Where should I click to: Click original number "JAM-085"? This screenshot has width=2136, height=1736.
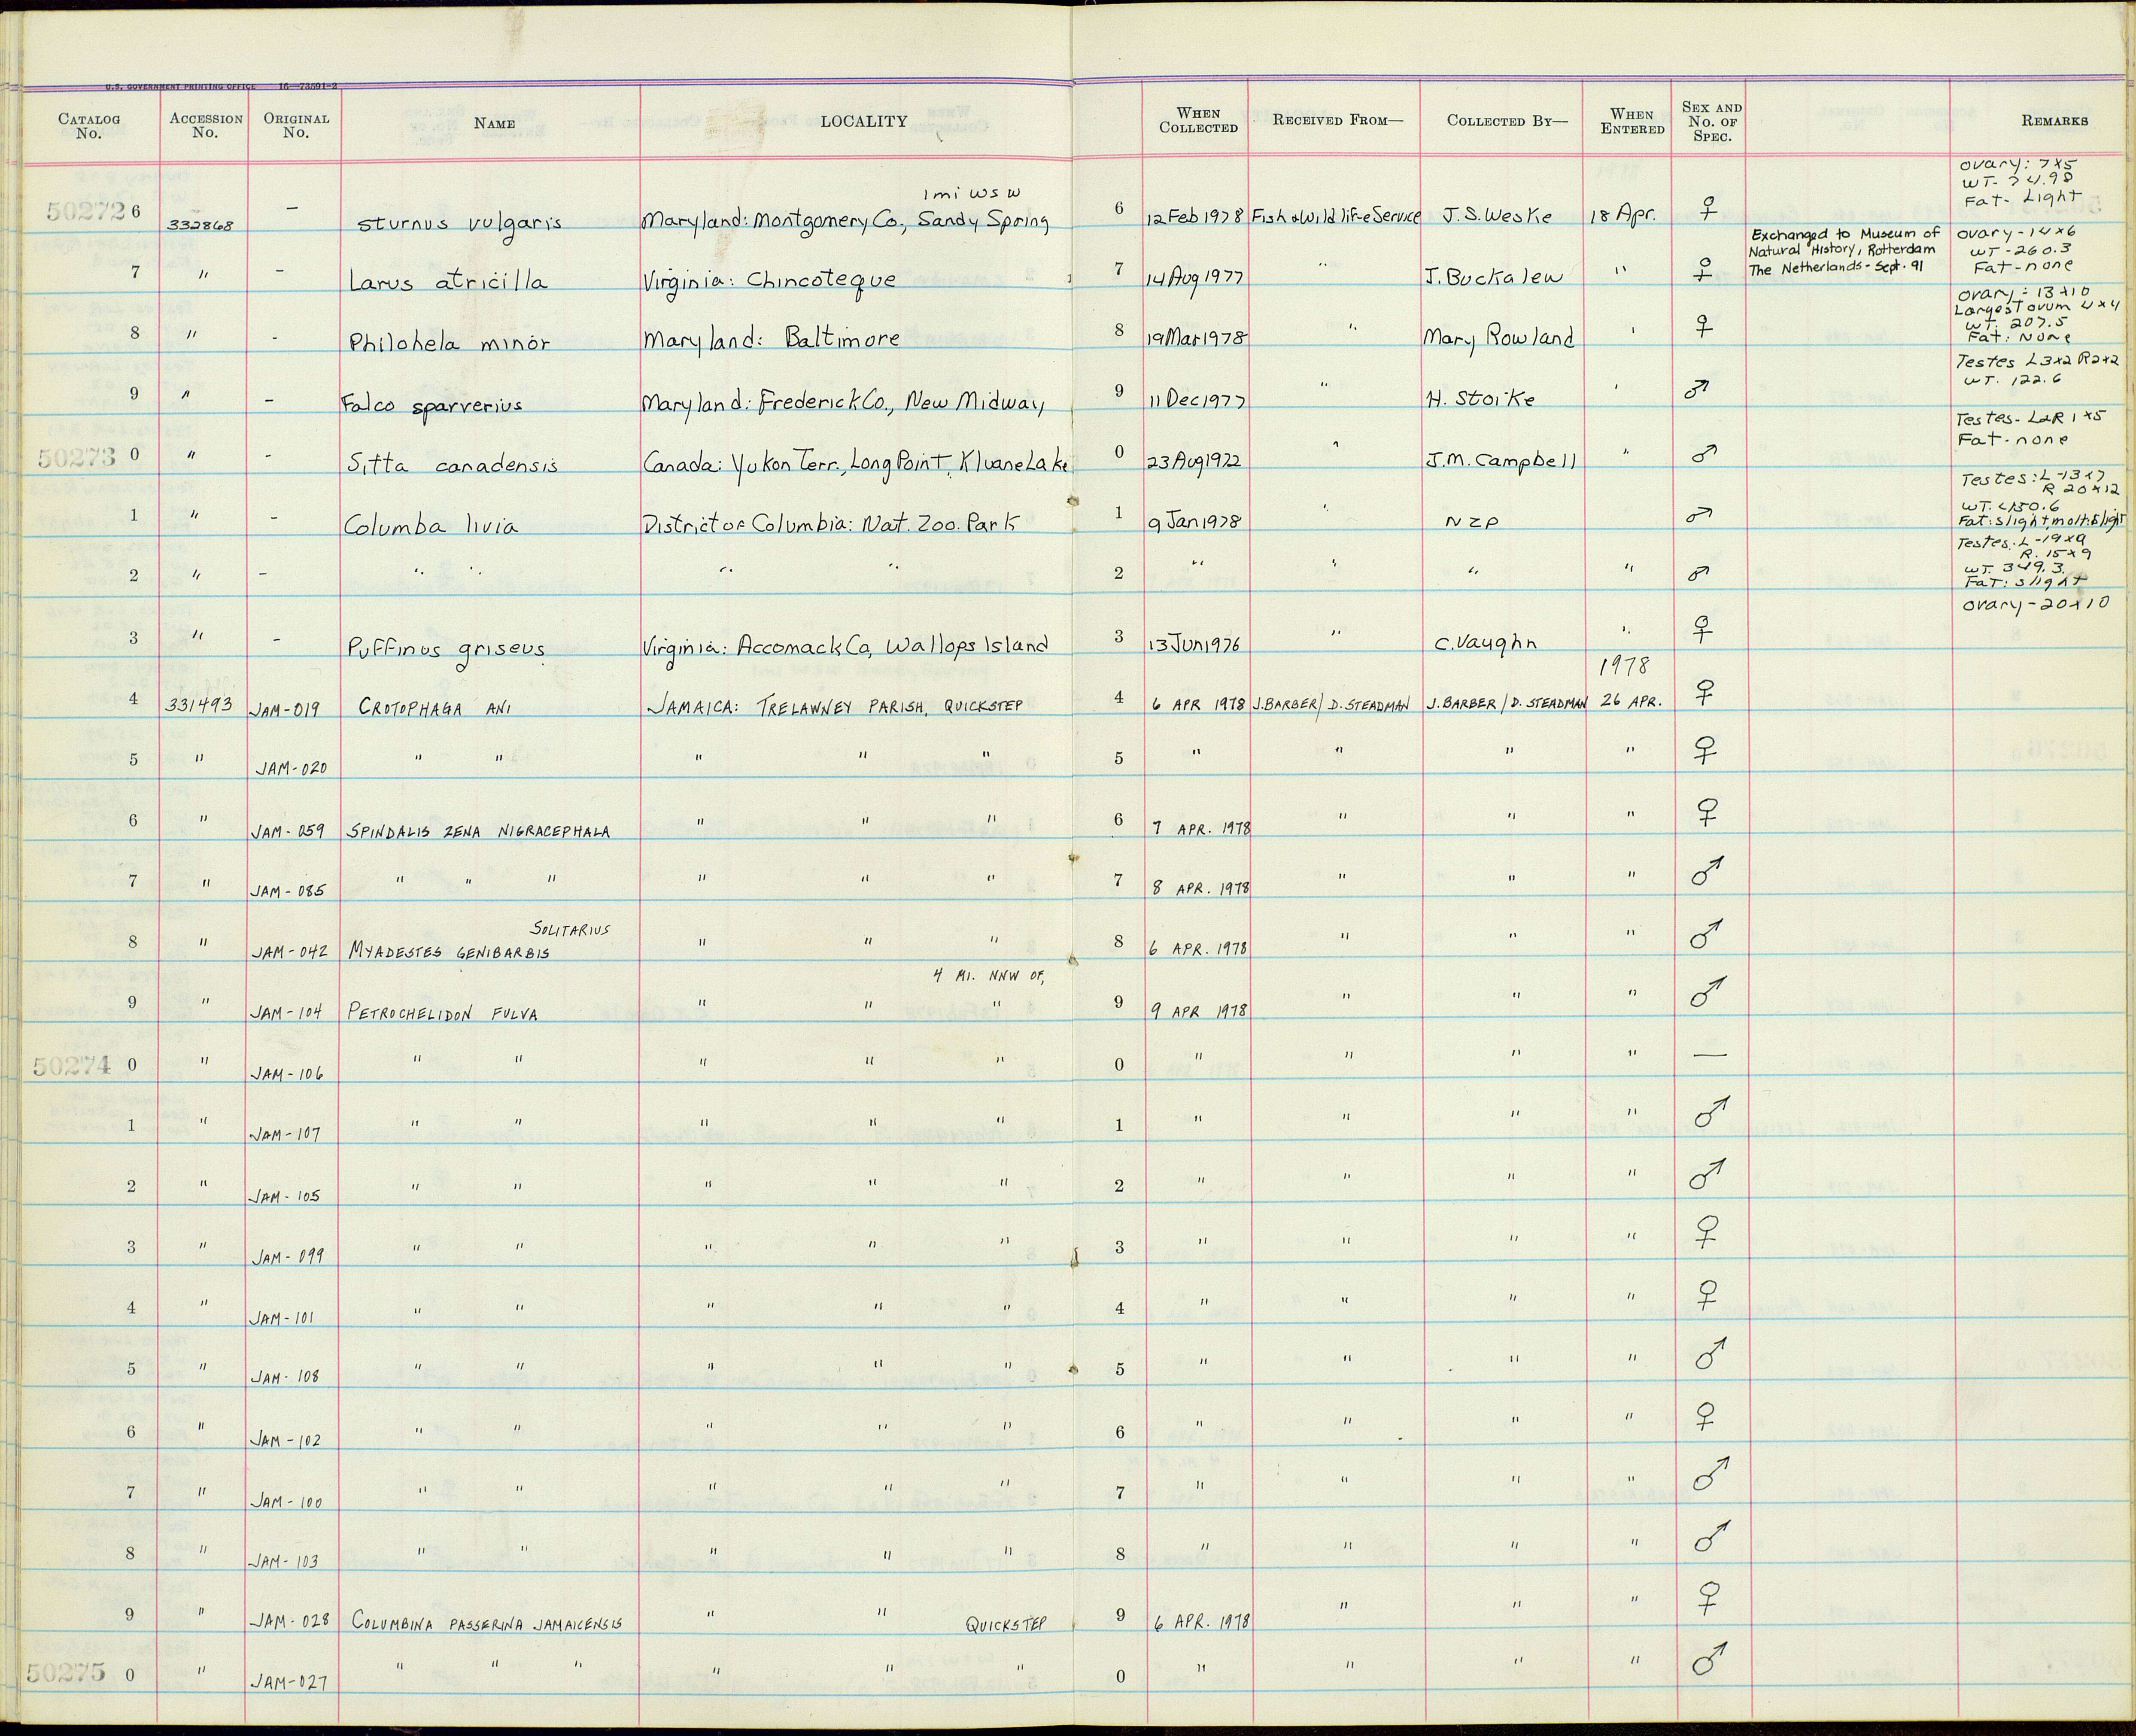coord(288,891)
